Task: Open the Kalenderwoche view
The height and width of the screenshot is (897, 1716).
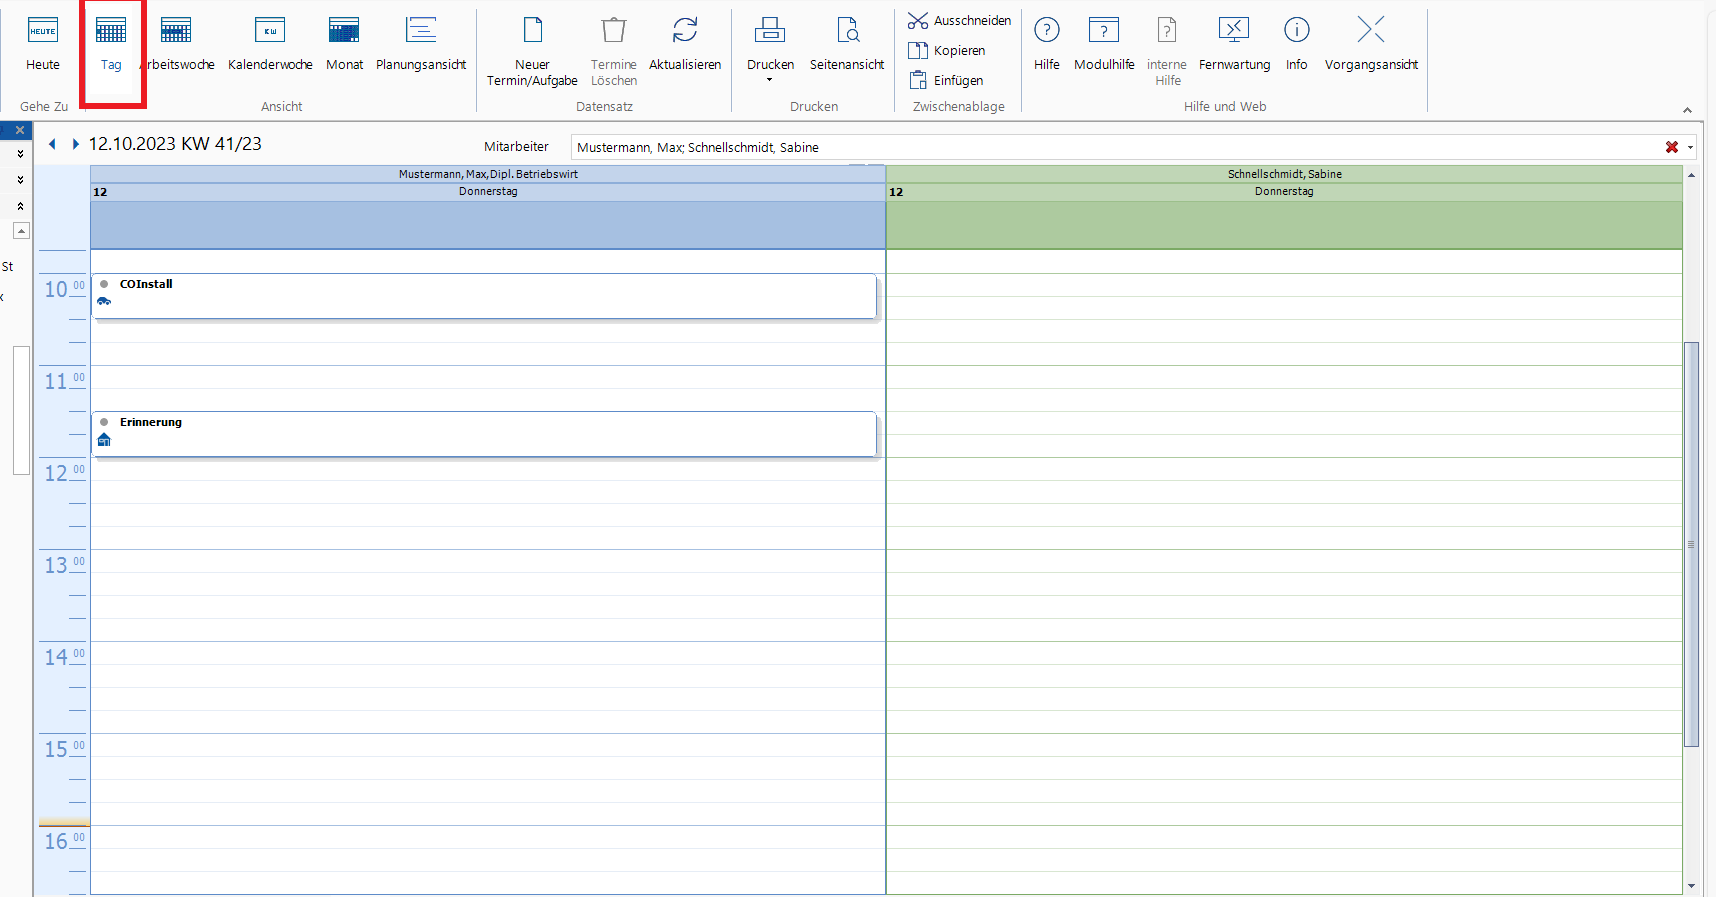Action: pyautogui.click(x=270, y=44)
